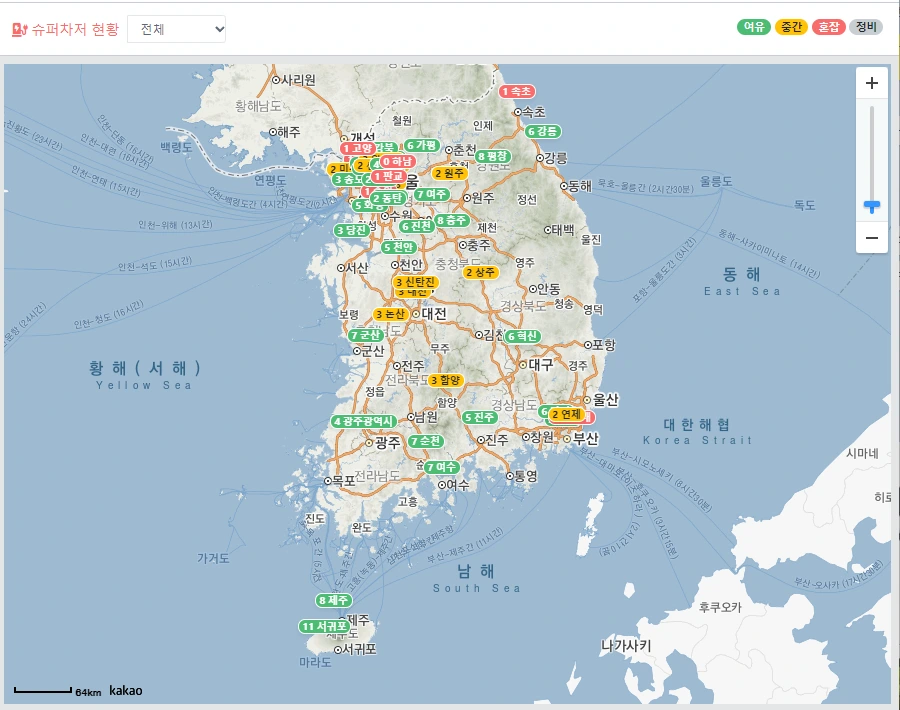Open the 6 혁신 charger marker
This screenshot has width=900, height=710.
(522, 336)
